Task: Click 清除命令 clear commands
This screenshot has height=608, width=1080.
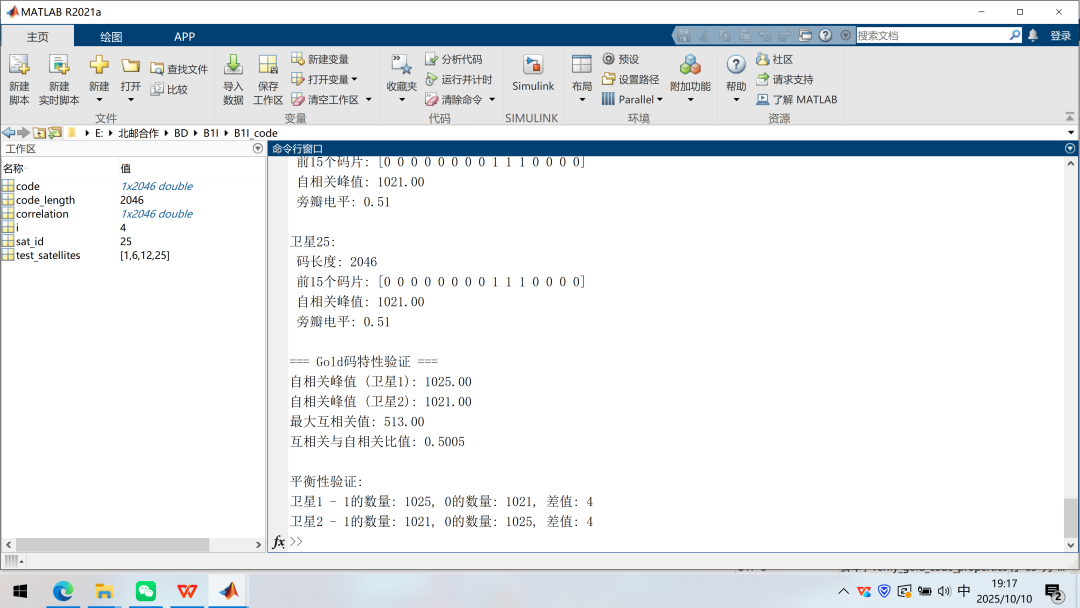Action: [x=455, y=99]
